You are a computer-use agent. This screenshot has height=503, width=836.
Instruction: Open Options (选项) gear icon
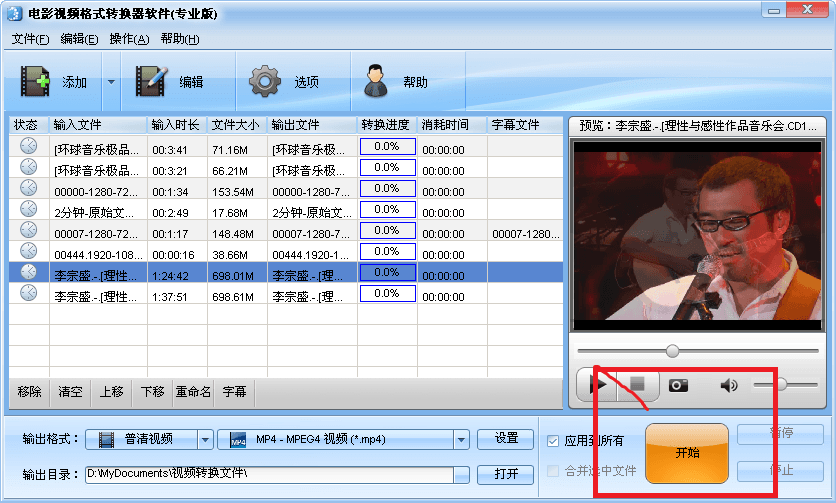[265, 81]
